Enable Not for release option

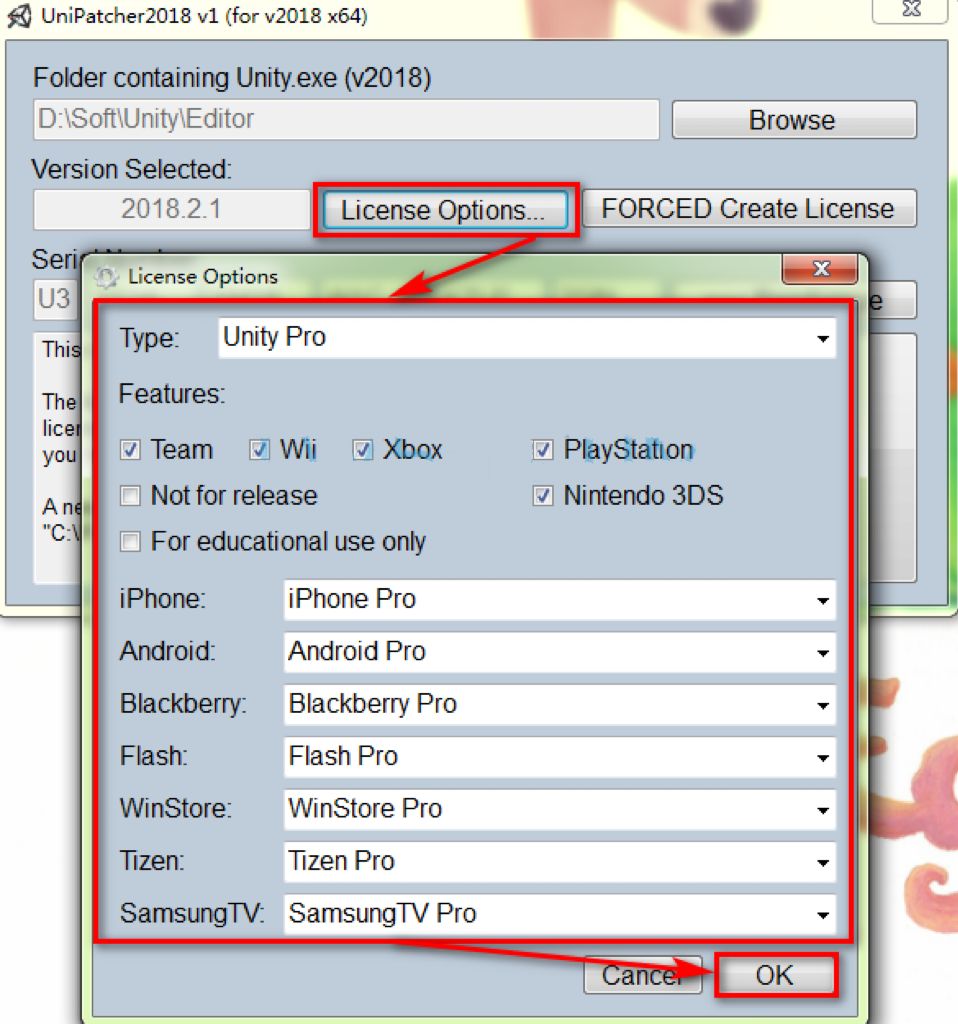[130, 496]
